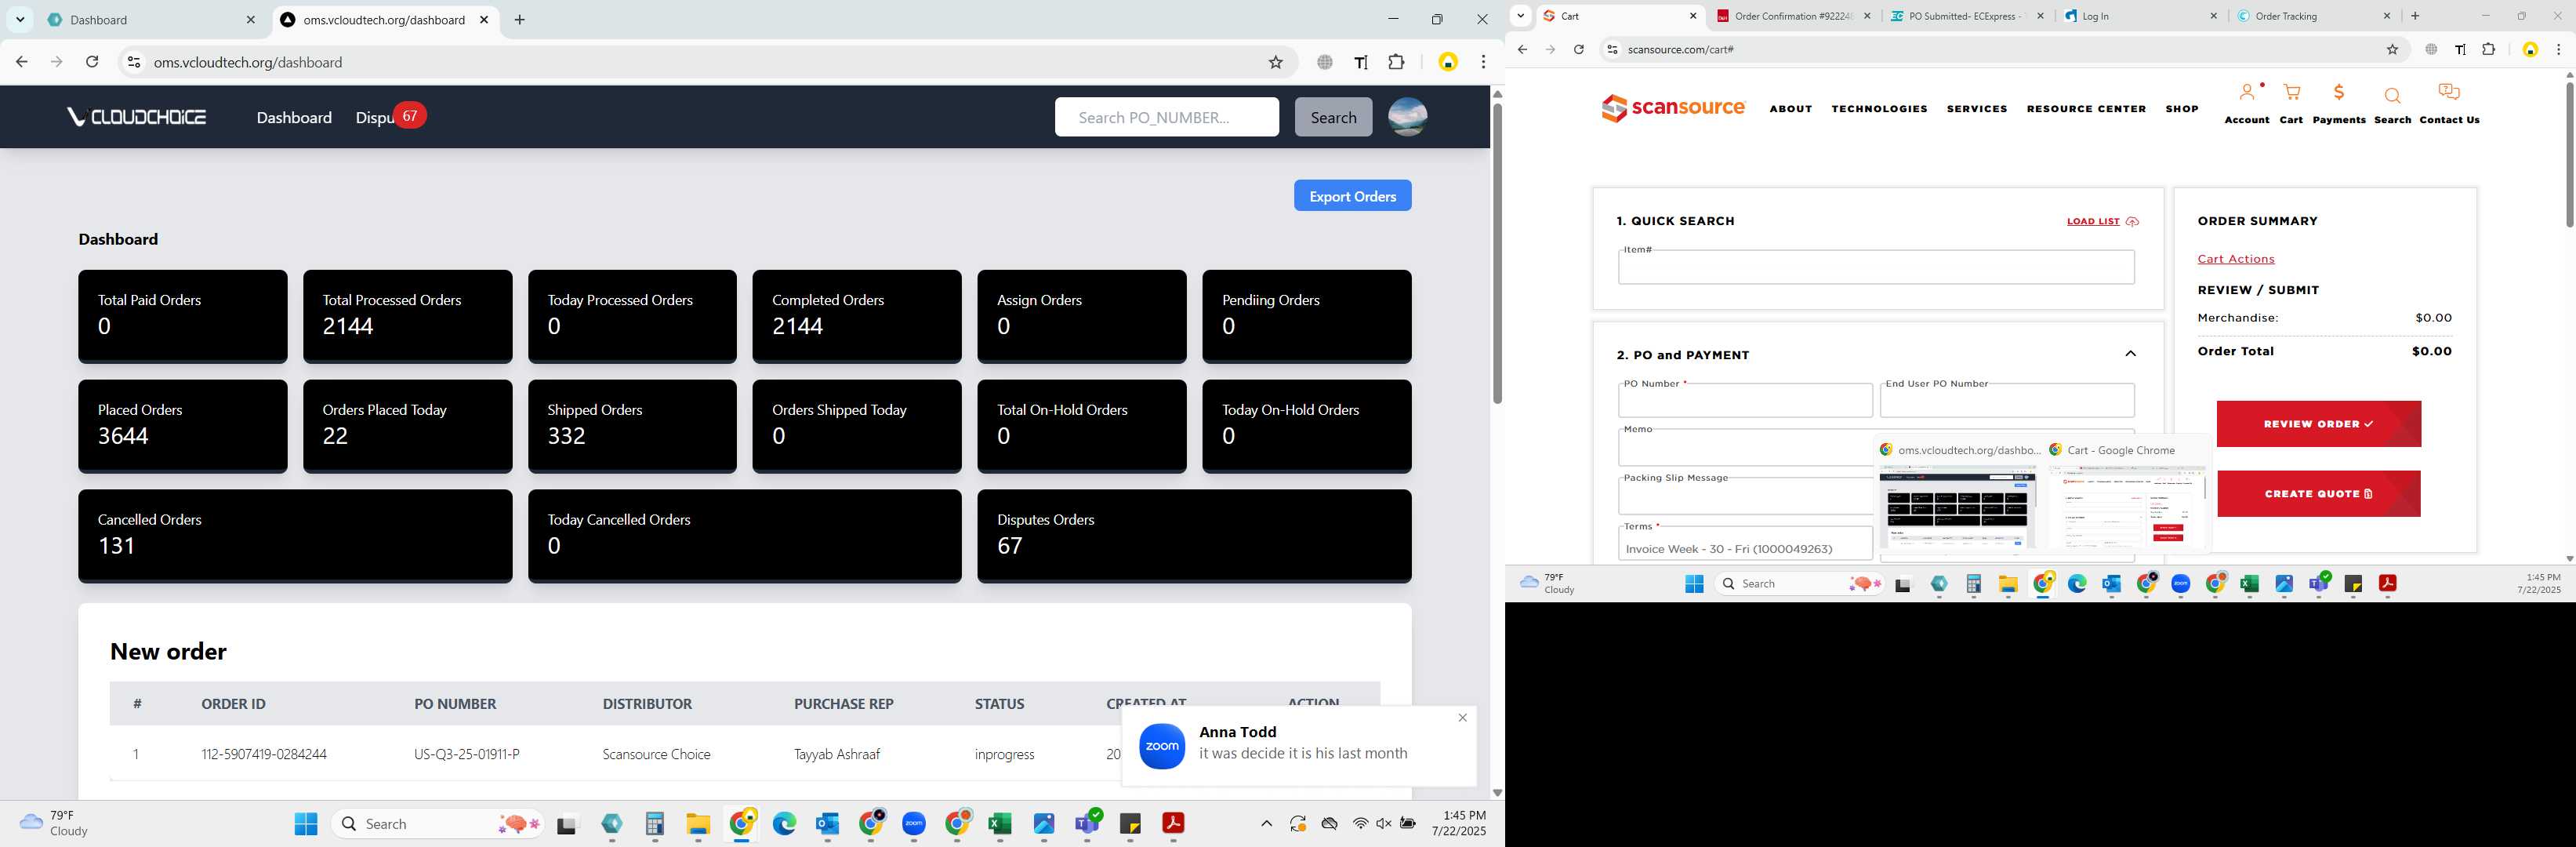Click the CloudChoice logo in the header
Image resolution: width=2576 pixels, height=847 pixels.
(136, 117)
